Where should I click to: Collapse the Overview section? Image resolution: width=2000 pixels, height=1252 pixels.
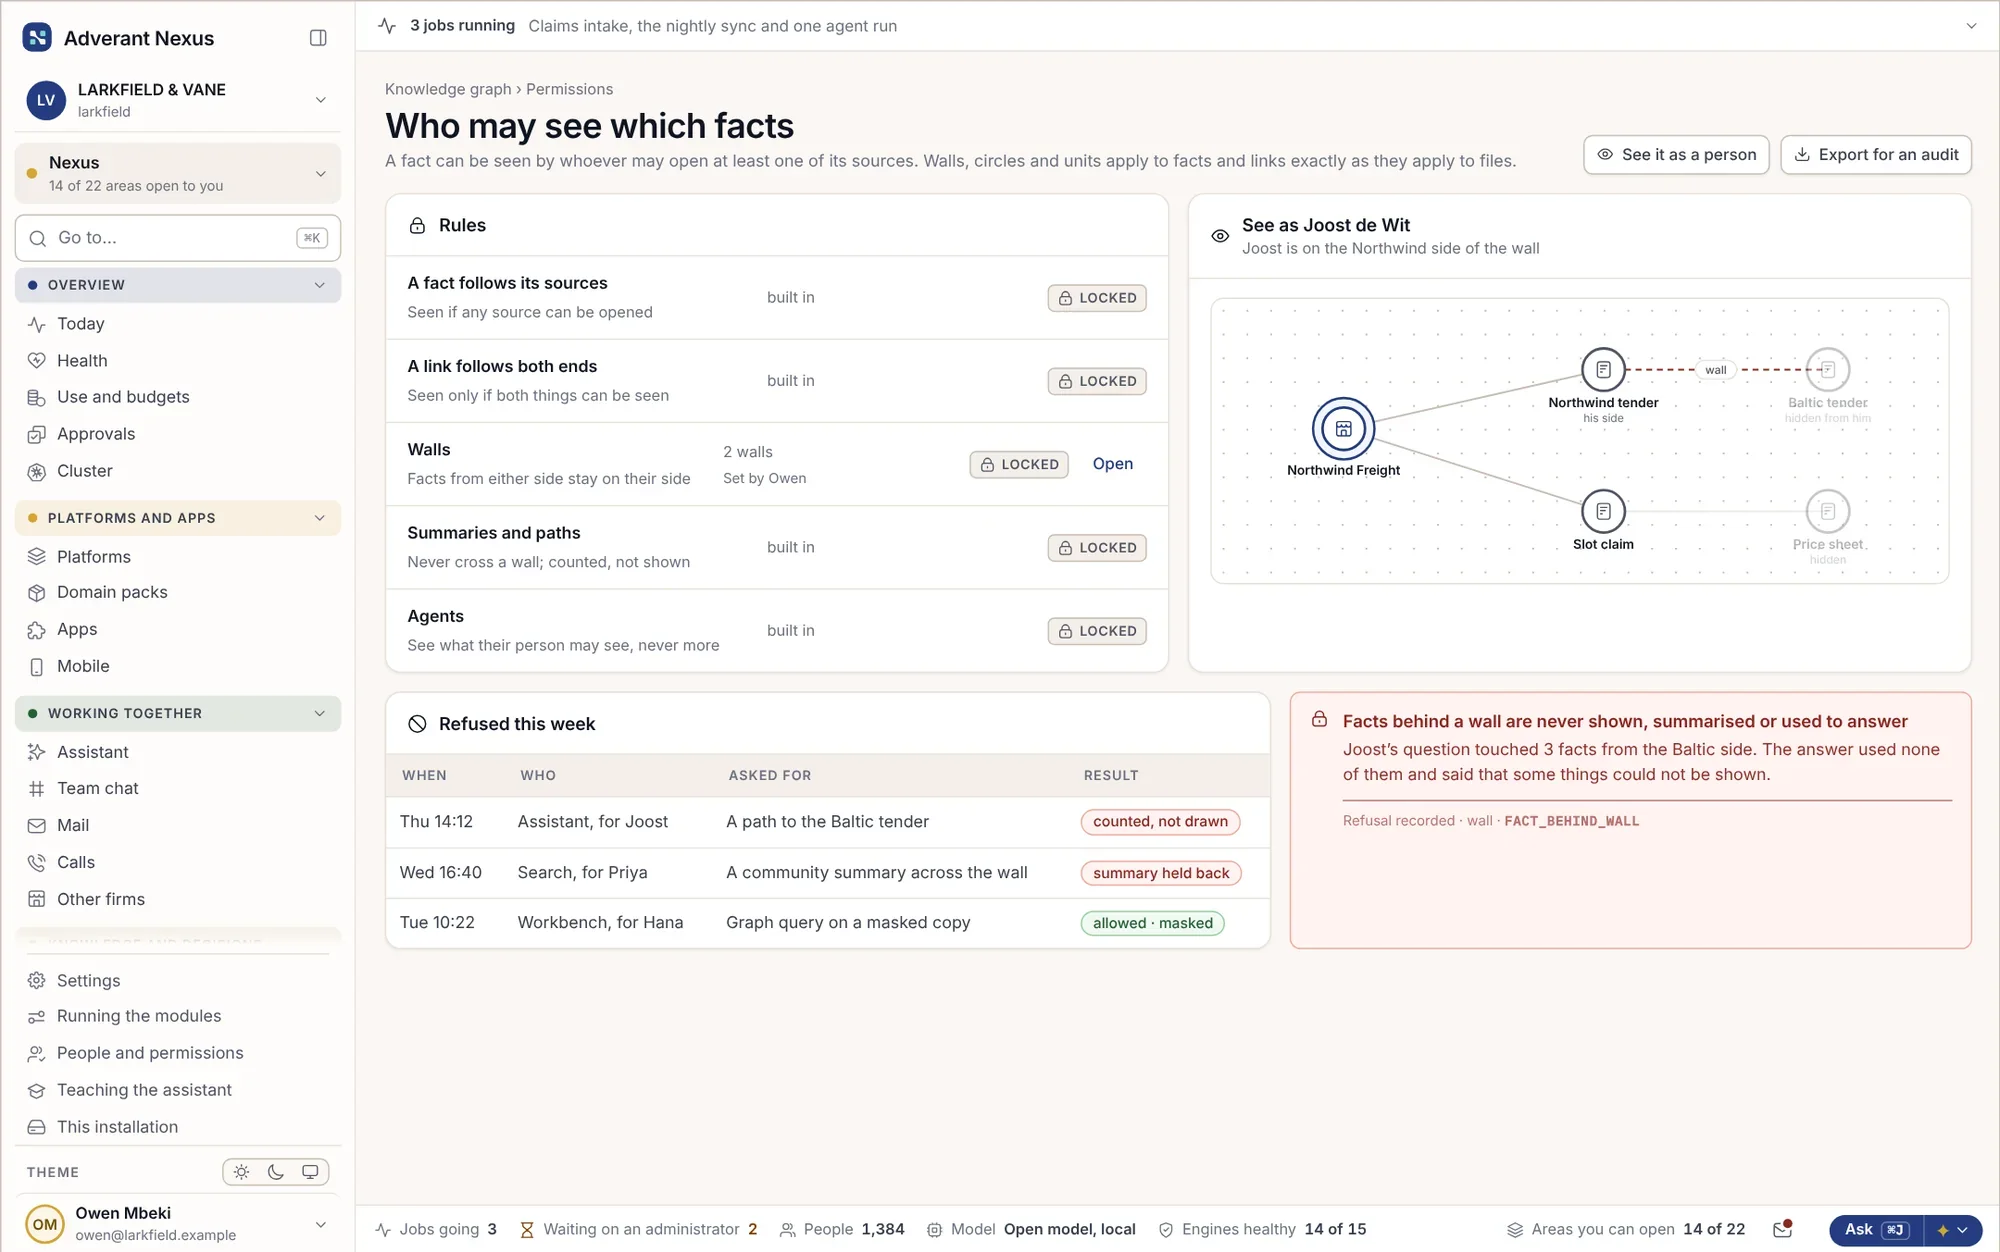click(x=178, y=285)
